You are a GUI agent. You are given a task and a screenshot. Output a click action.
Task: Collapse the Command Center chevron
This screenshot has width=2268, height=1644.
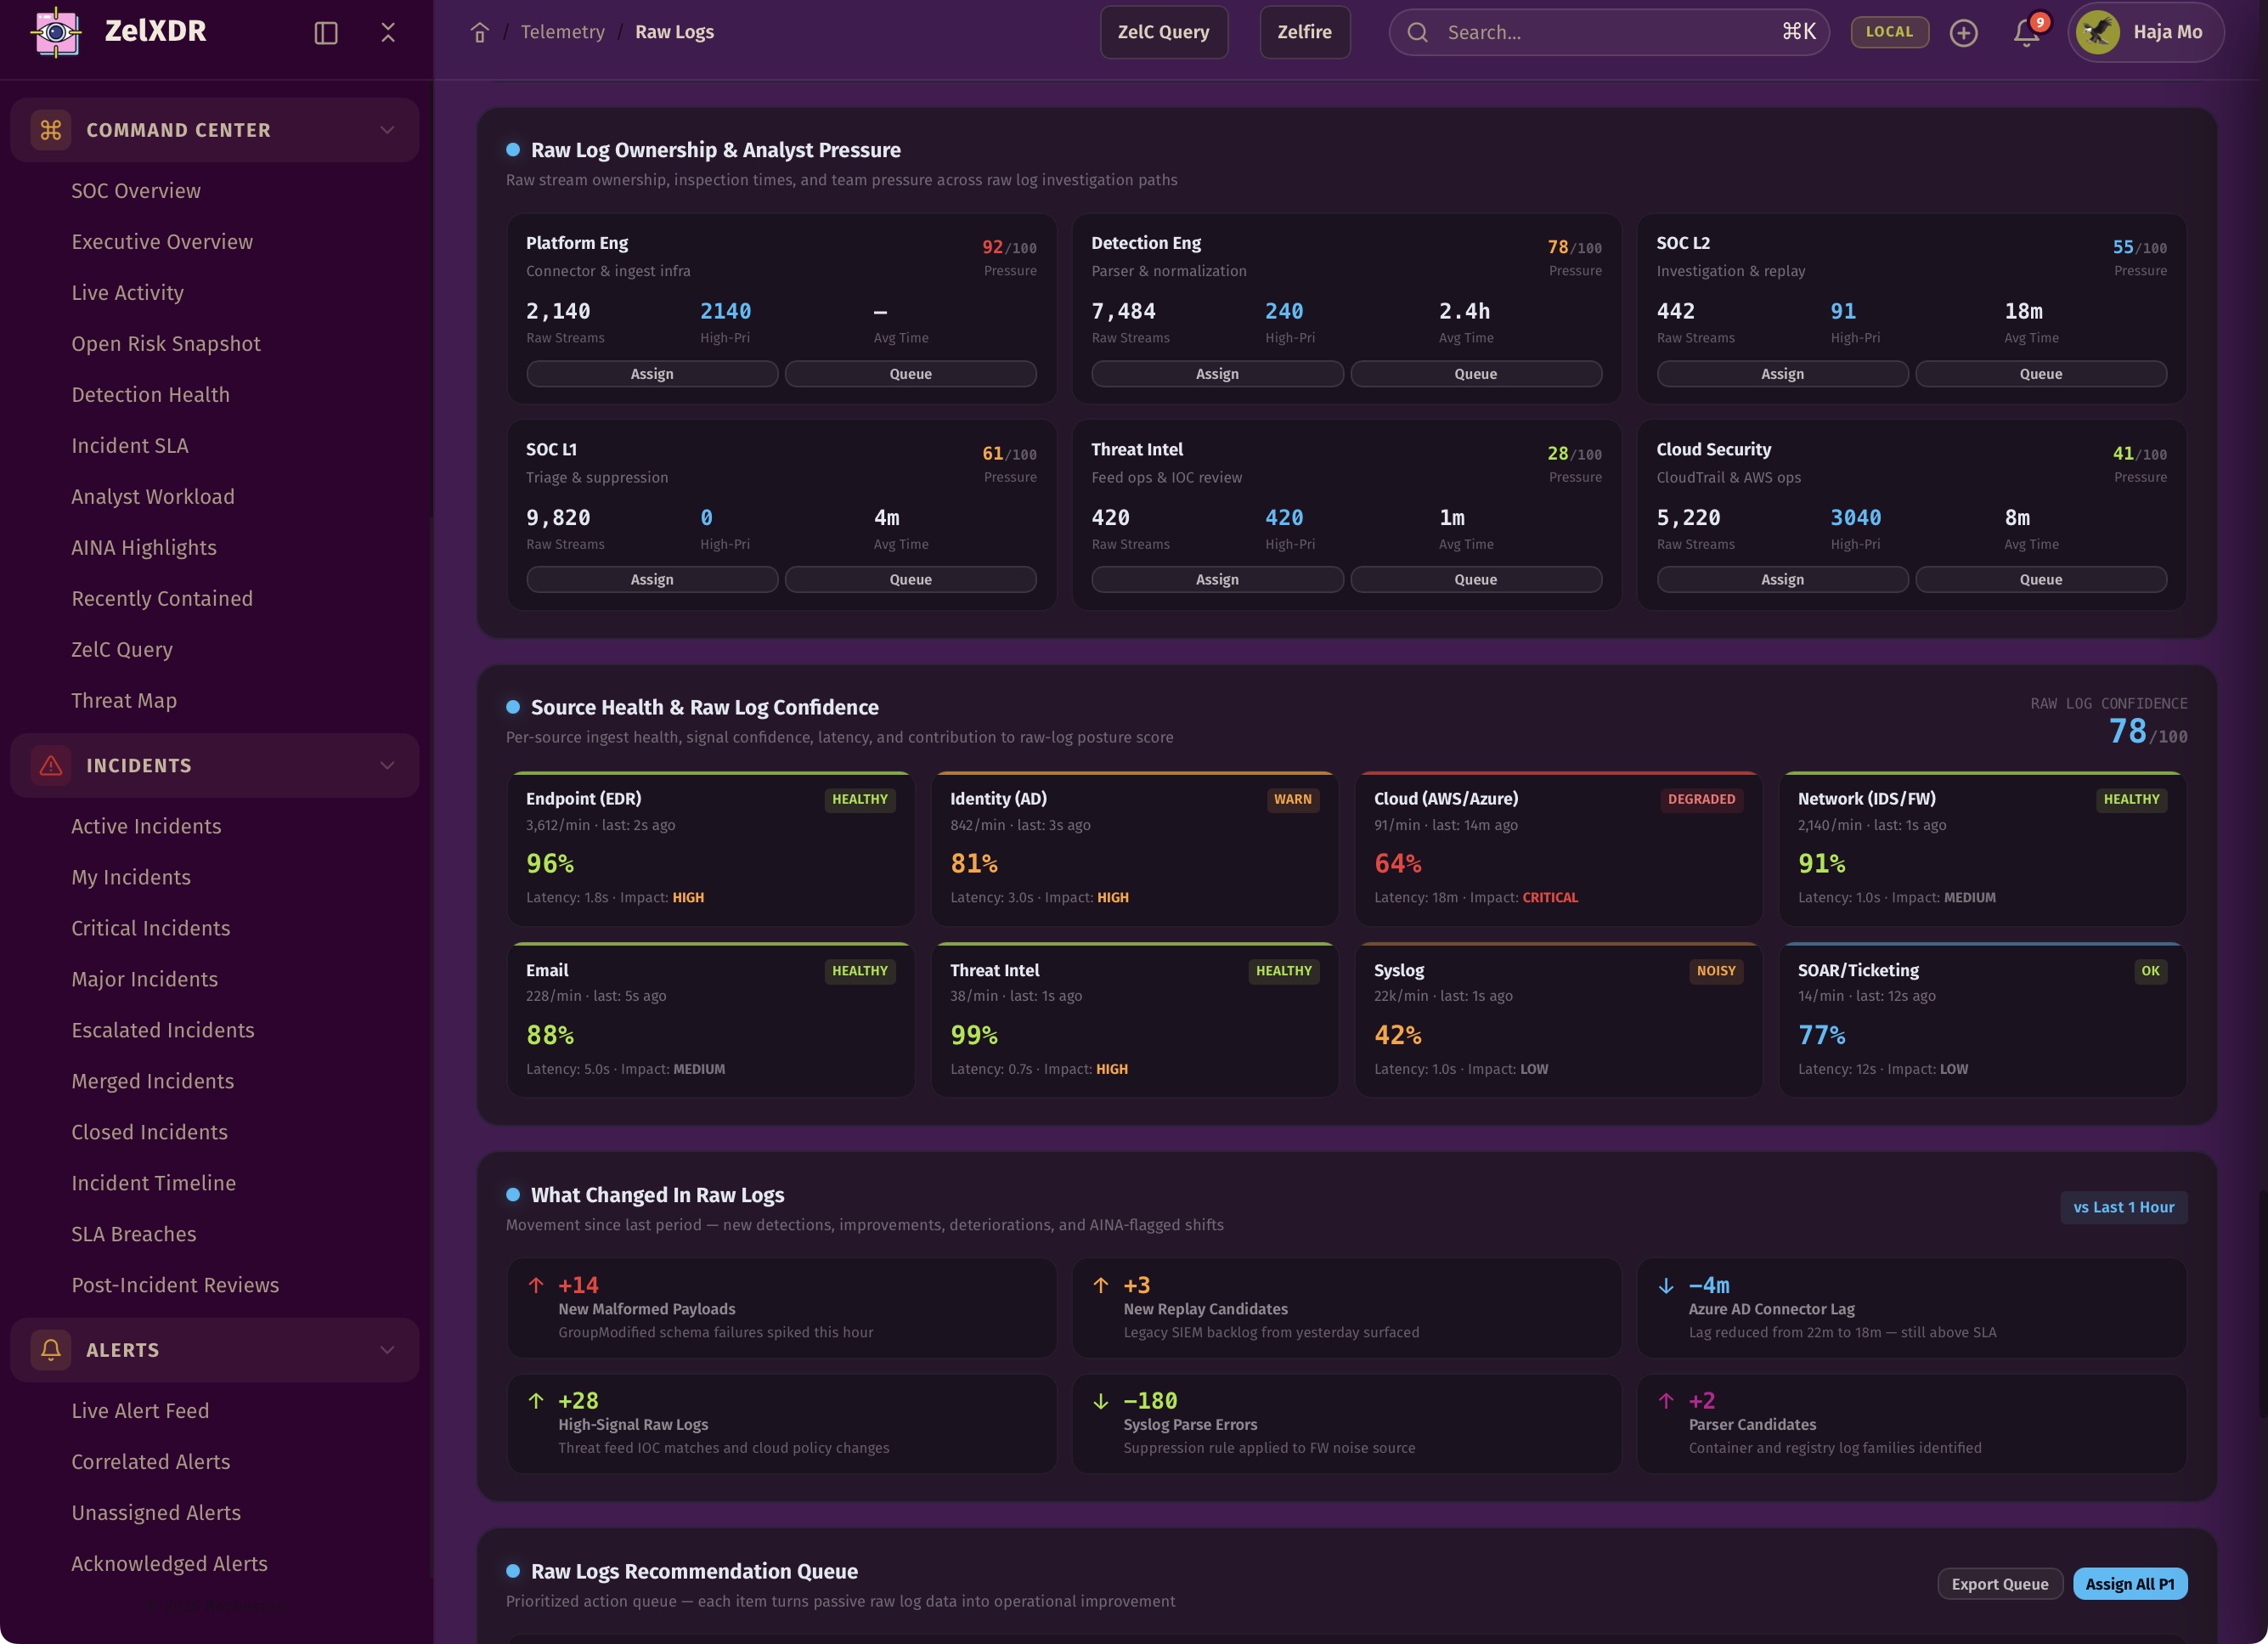click(387, 130)
